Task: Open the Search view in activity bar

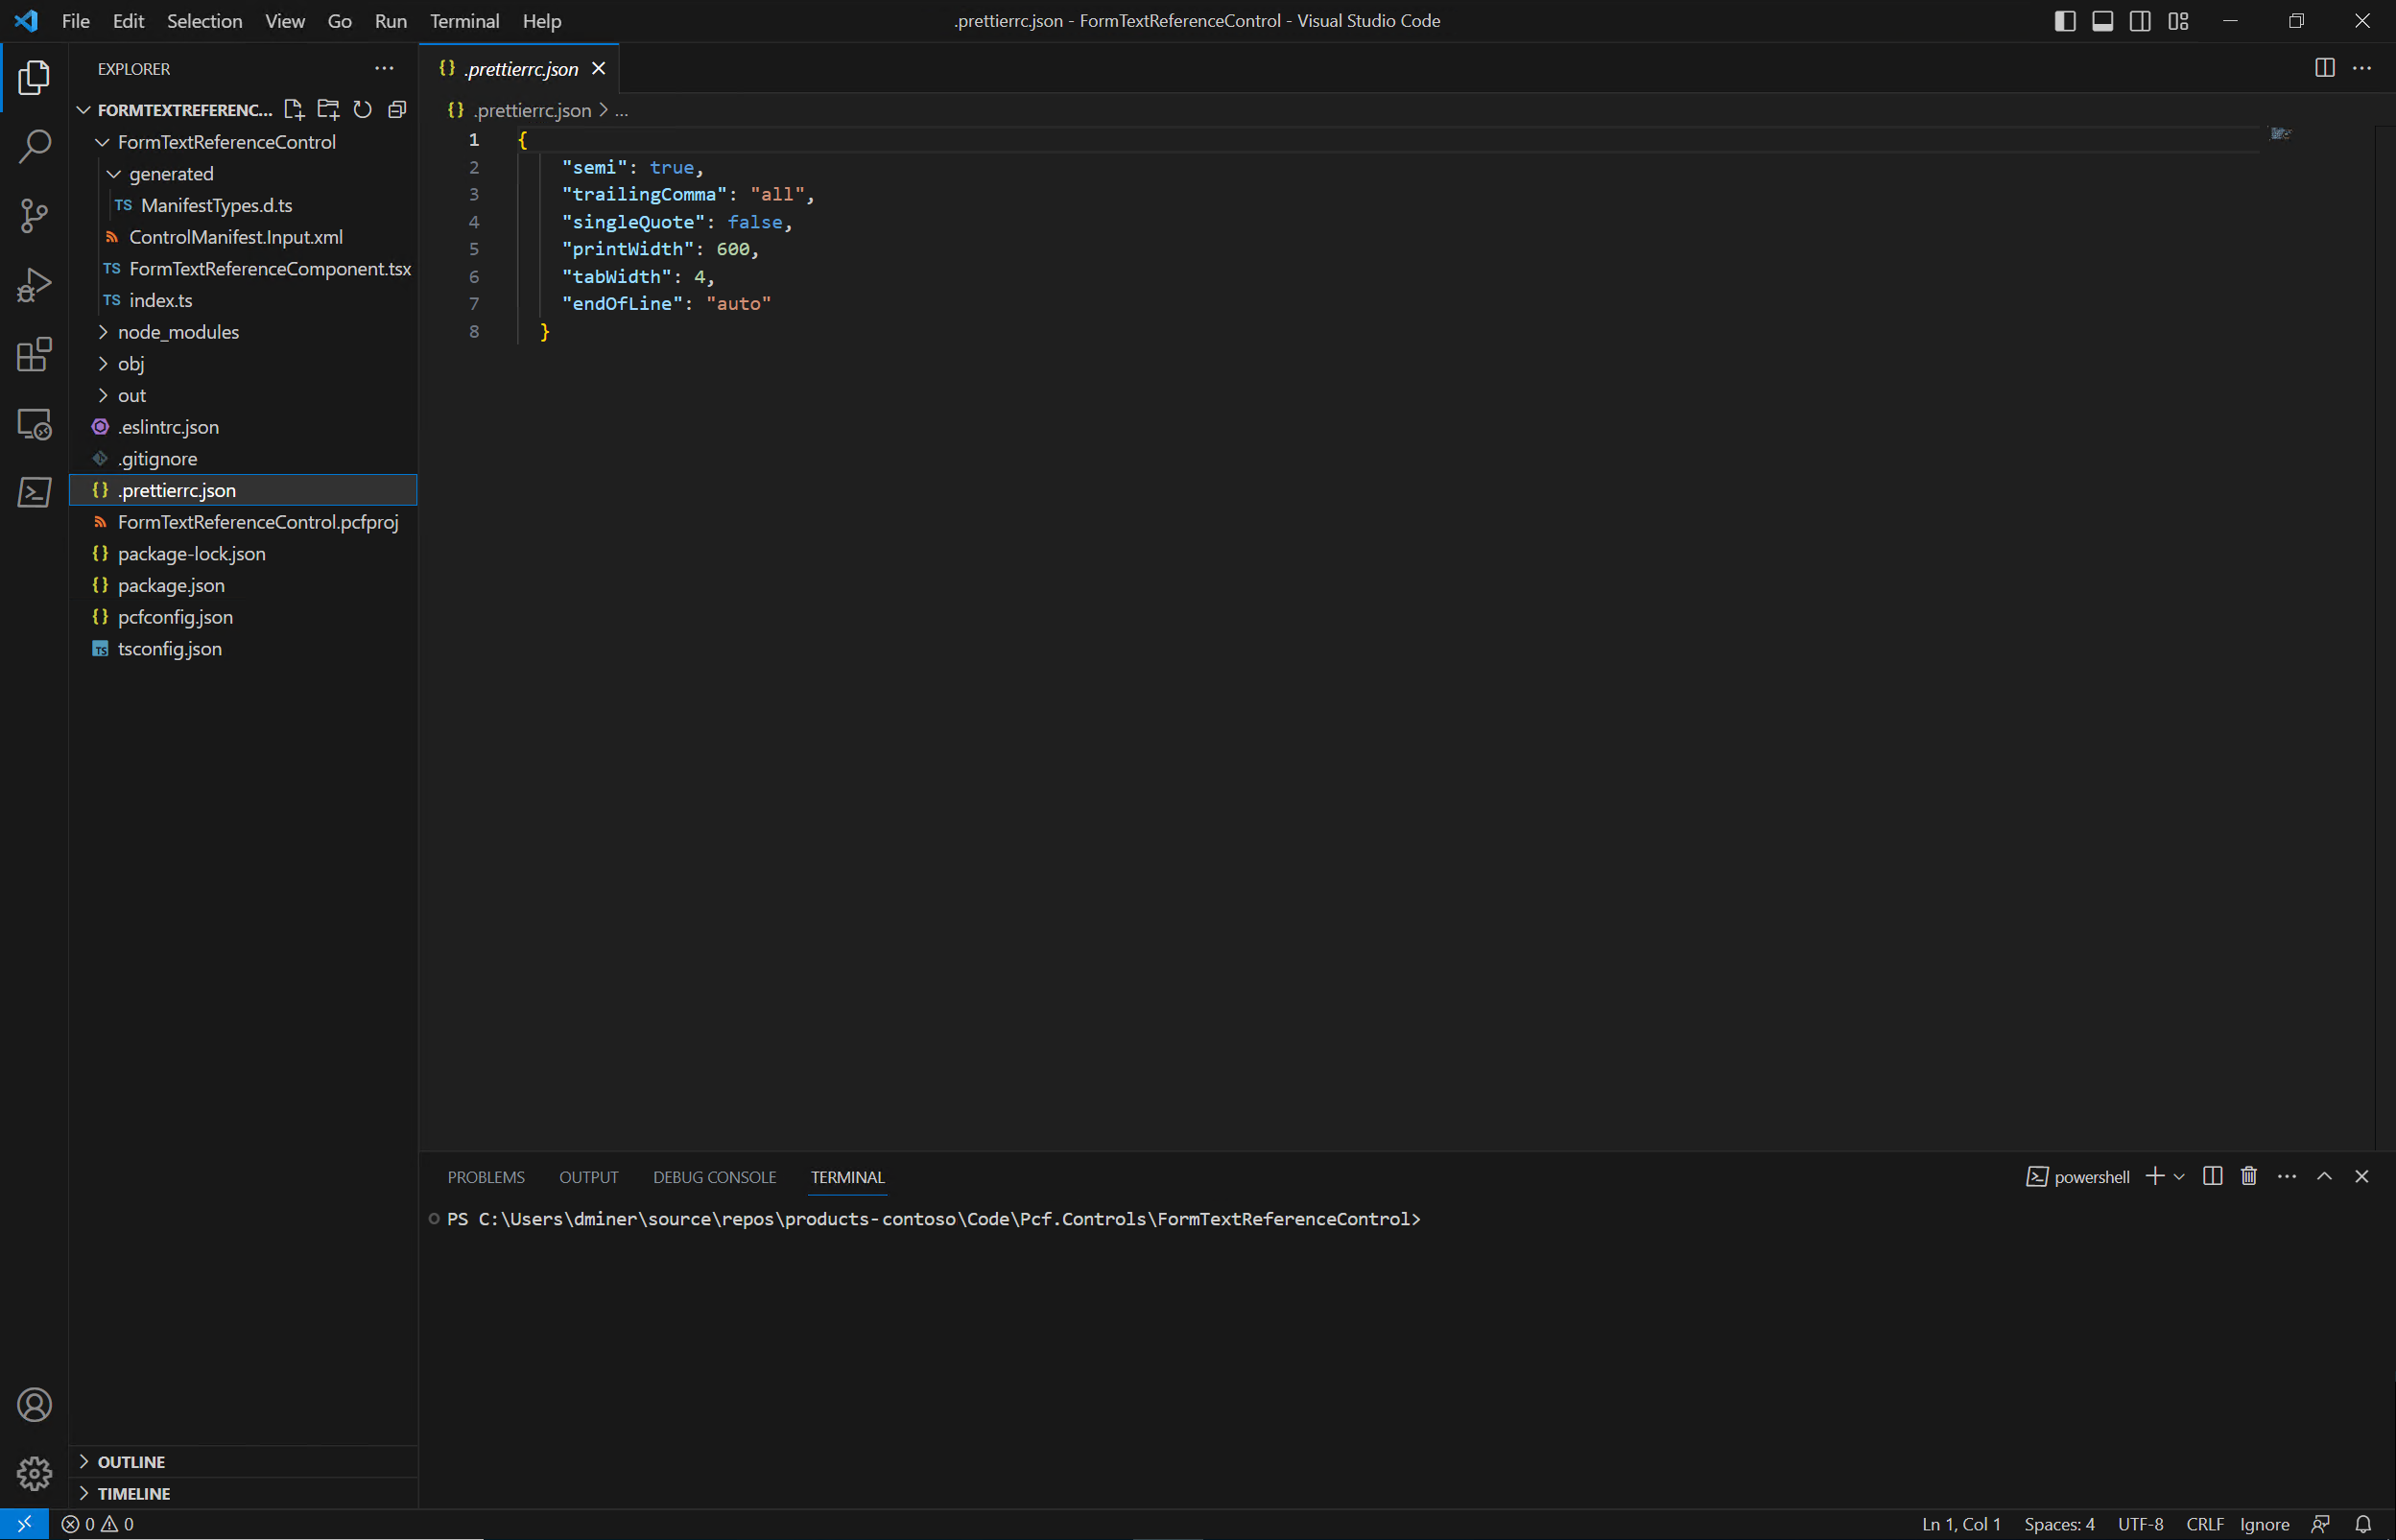Action: [x=34, y=147]
